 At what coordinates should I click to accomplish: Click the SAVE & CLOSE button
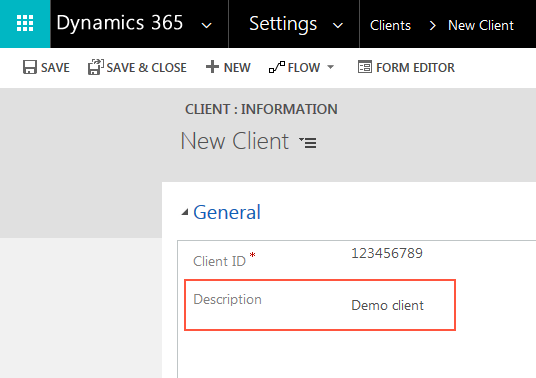[137, 67]
